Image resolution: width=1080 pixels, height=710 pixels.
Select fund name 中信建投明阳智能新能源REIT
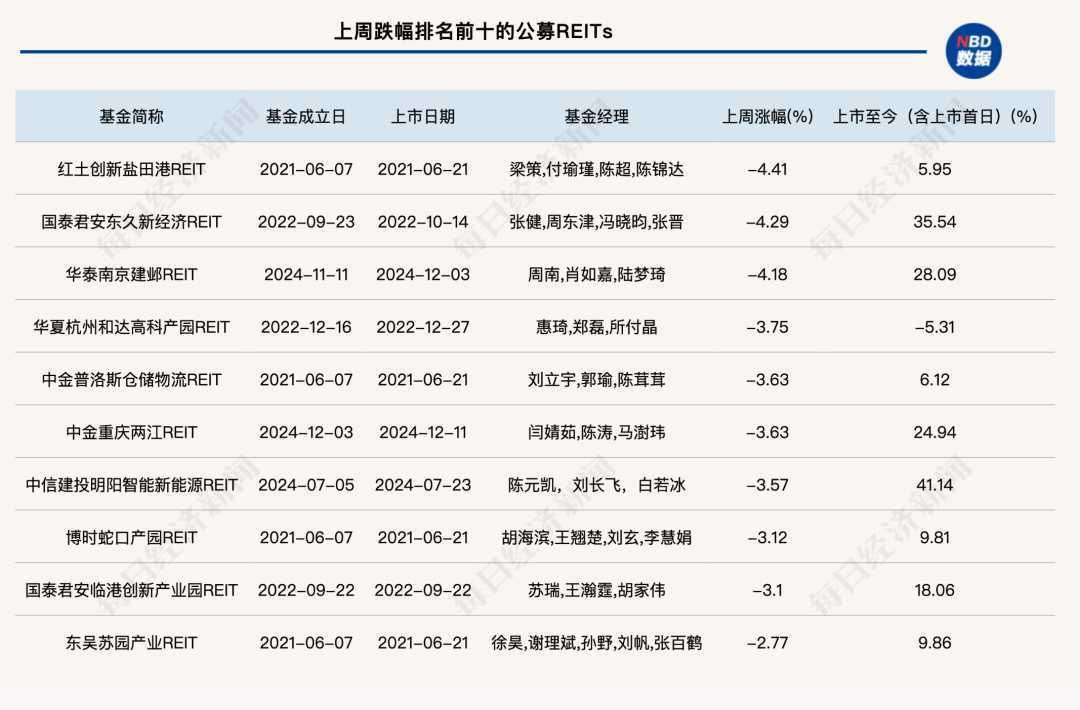131,485
